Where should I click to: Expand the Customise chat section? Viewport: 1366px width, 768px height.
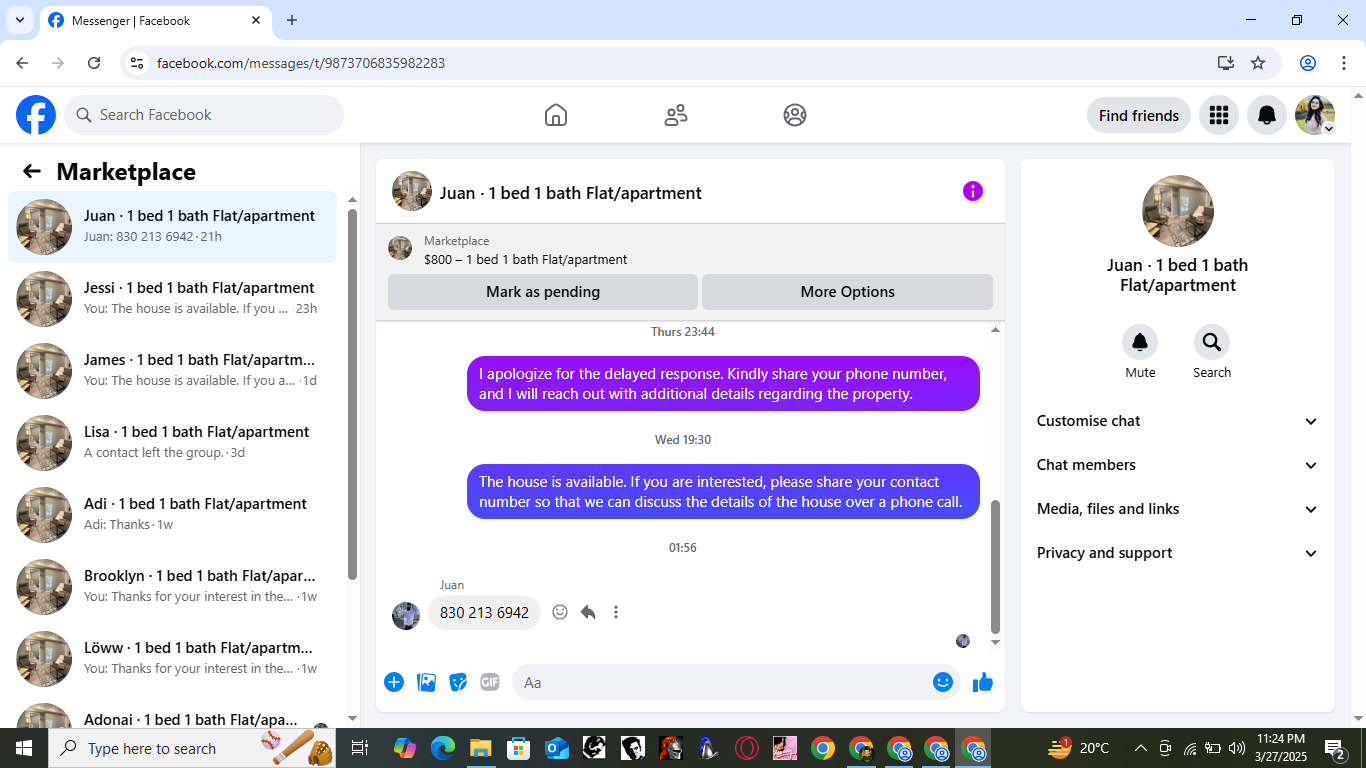(1178, 421)
